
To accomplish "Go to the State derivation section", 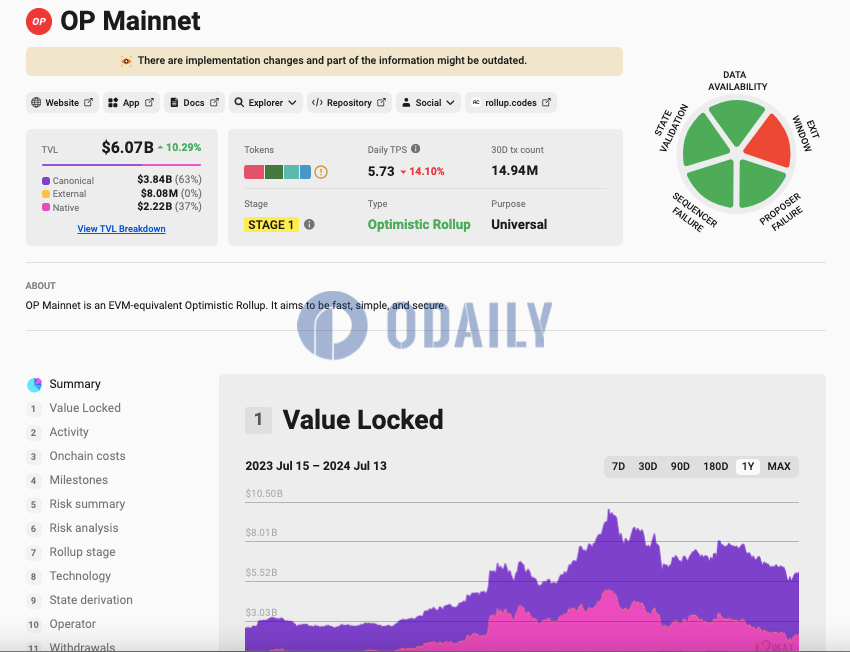I will pyautogui.click(x=91, y=600).
